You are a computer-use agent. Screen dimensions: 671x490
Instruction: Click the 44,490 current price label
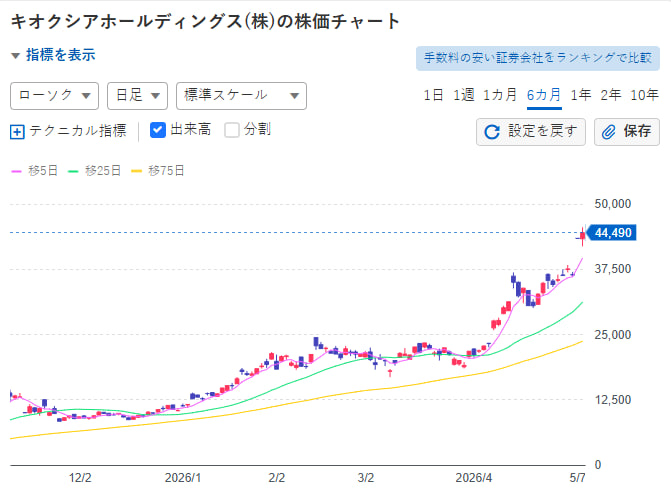tap(611, 233)
